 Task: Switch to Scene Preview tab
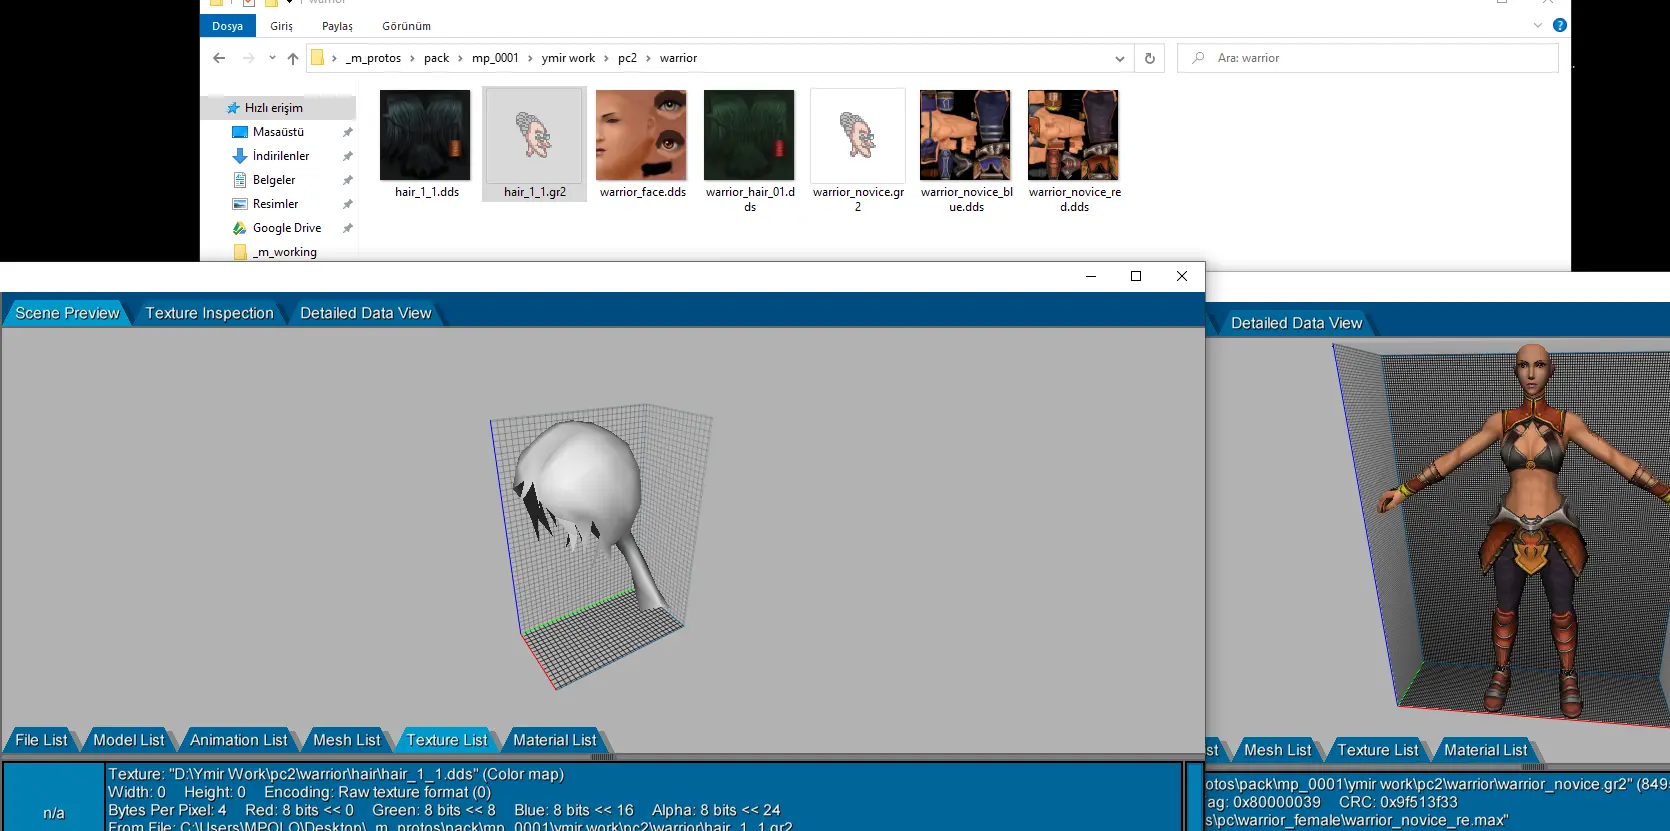(67, 313)
